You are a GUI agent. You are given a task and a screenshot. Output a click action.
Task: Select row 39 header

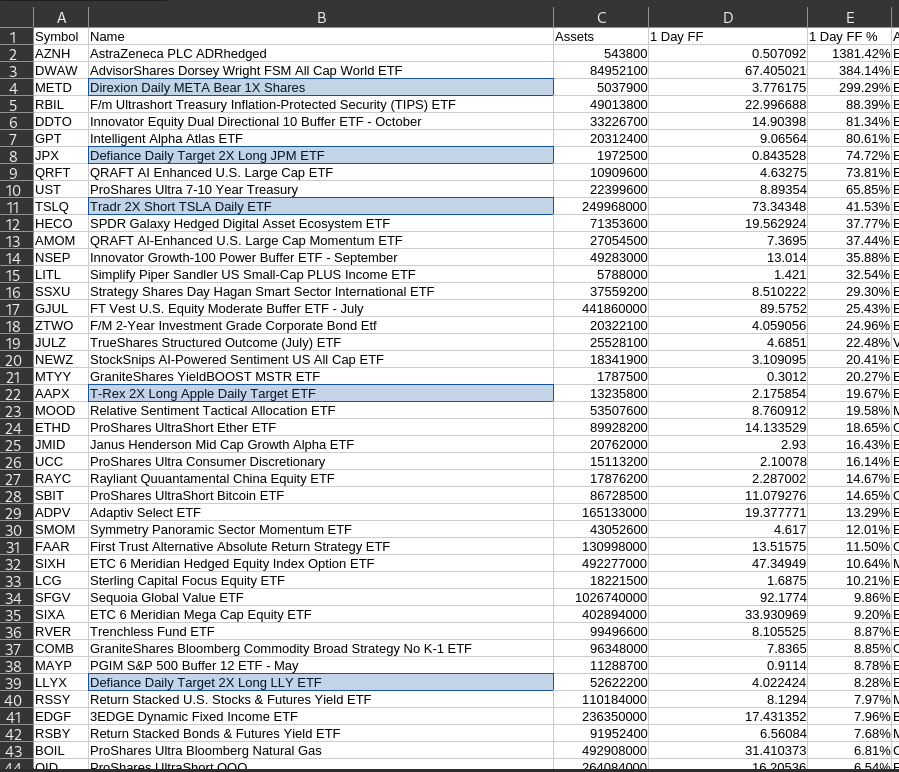(x=17, y=683)
